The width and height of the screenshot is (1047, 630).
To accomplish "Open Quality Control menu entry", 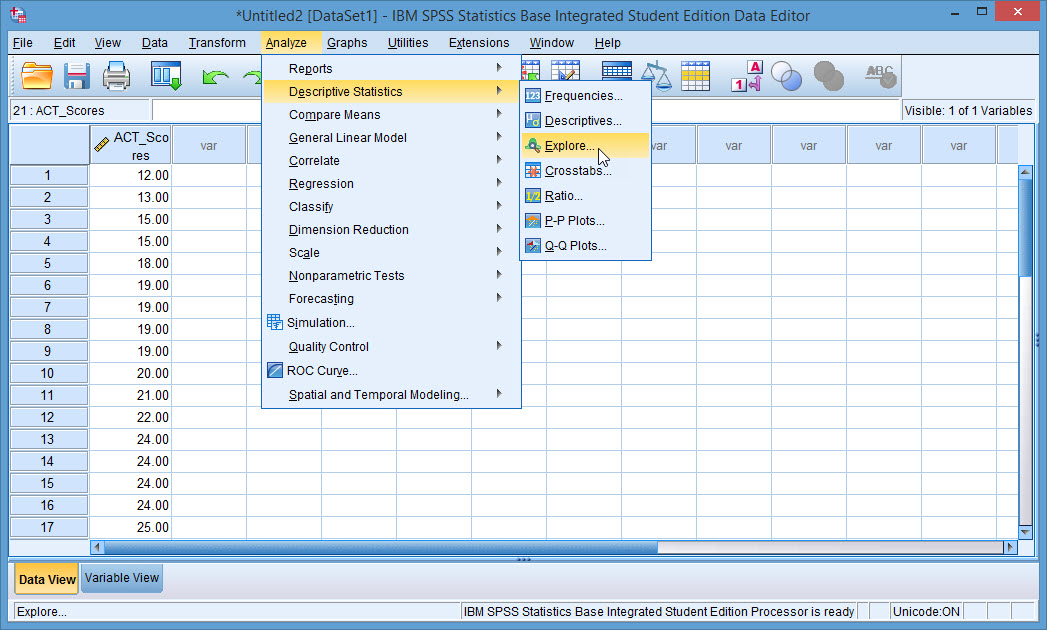I will coord(391,347).
